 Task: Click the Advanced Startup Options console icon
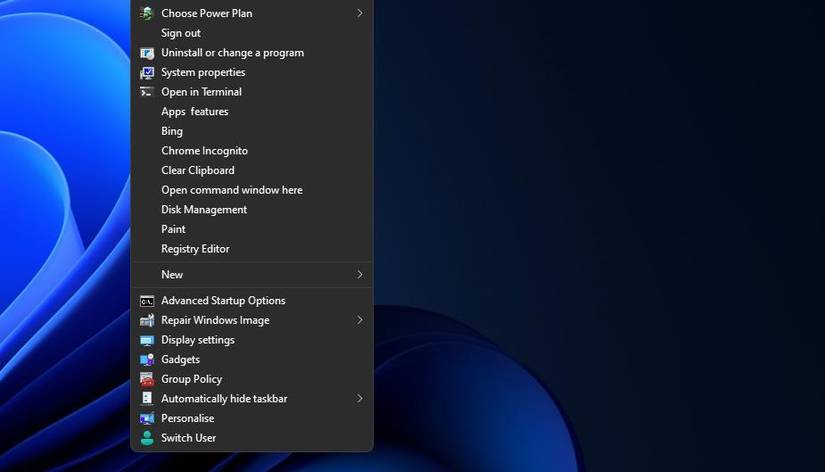pyautogui.click(x=147, y=301)
